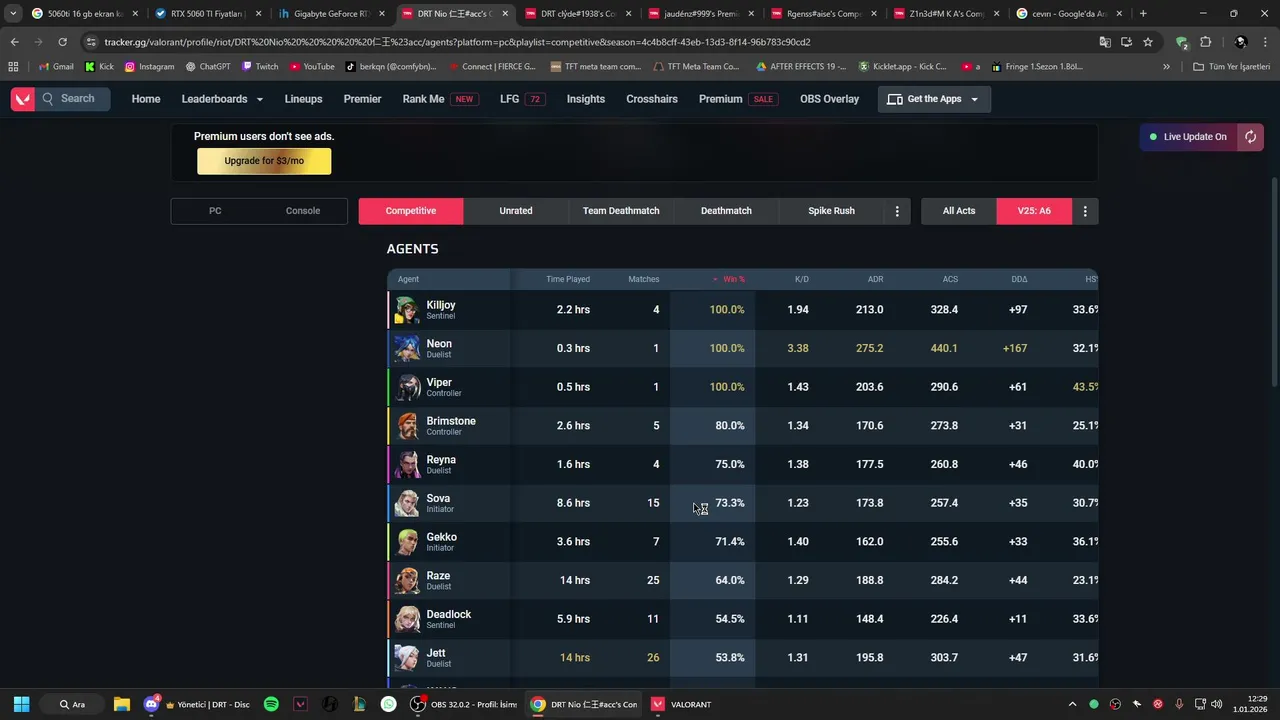This screenshot has height=720, width=1280.
Task: Click the Upgrade for $3/mo button
Action: pyautogui.click(x=264, y=161)
